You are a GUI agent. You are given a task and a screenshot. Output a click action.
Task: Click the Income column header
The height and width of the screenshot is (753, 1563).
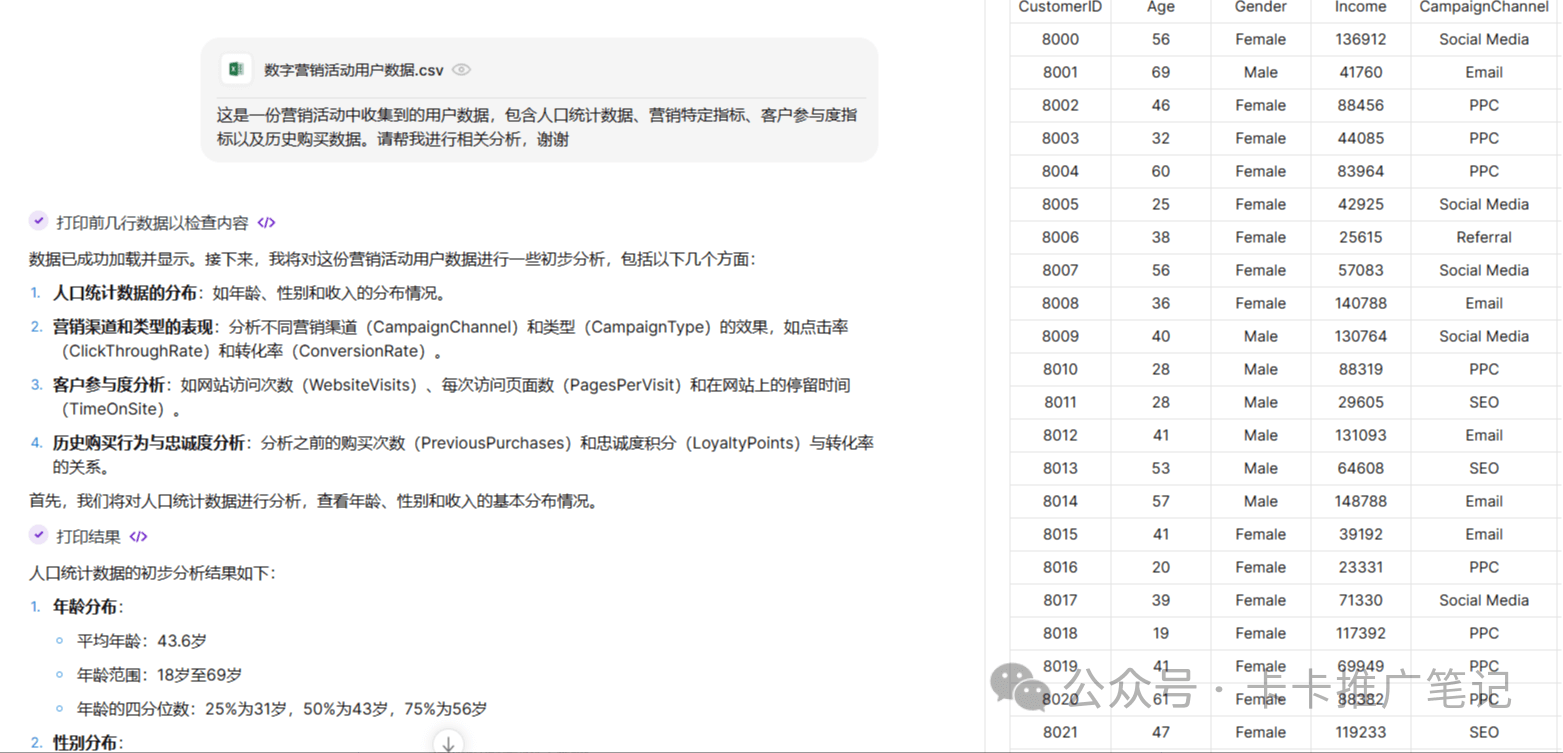coord(1360,7)
